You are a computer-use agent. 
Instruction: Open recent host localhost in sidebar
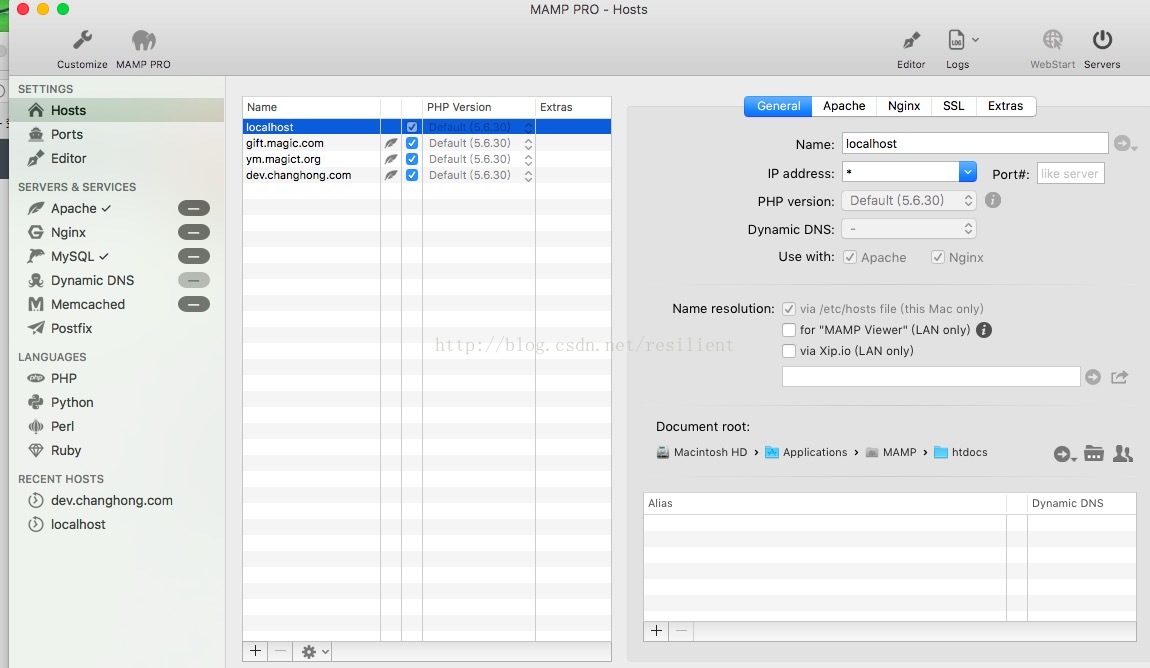tap(78, 525)
